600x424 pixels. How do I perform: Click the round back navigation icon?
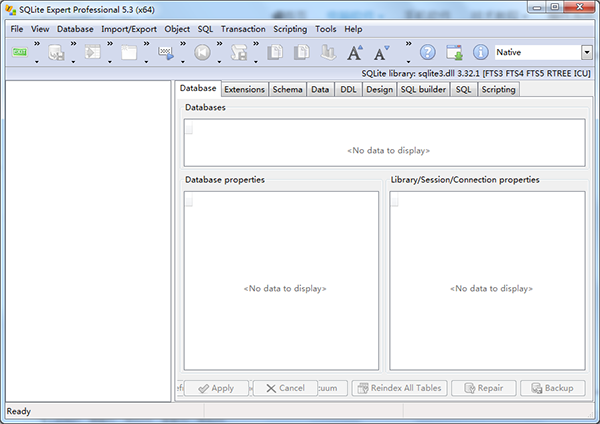[202, 52]
